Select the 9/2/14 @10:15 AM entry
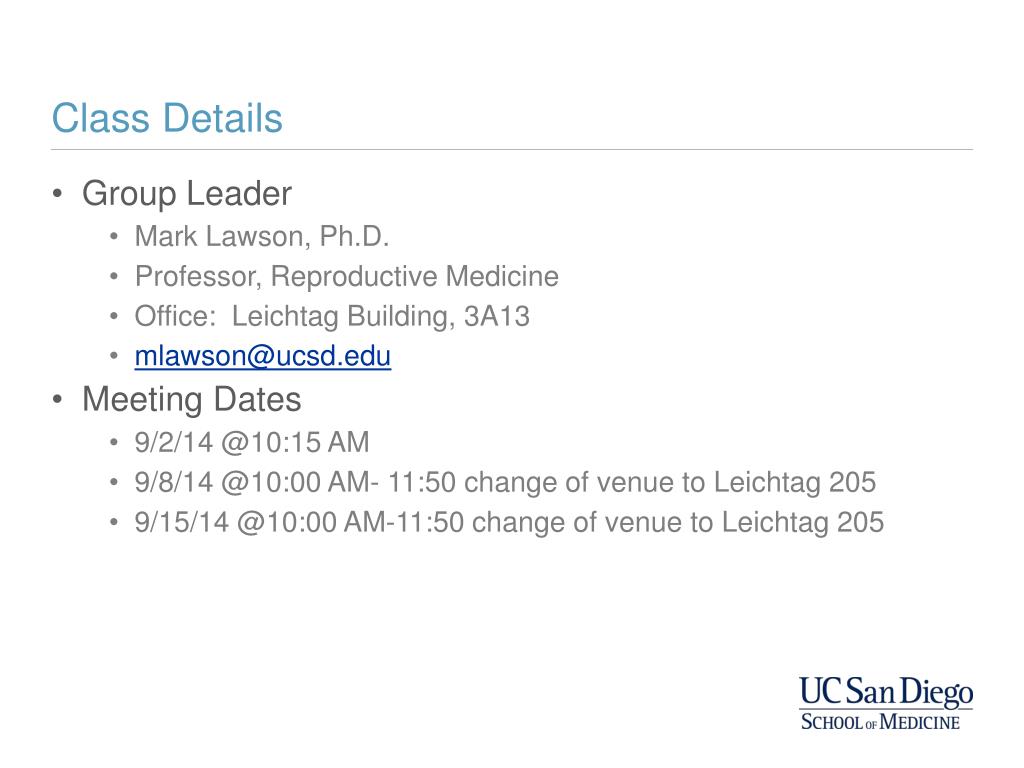Image resolution: width=1024 pixels, height=768 pixels. tap(251, 443)
